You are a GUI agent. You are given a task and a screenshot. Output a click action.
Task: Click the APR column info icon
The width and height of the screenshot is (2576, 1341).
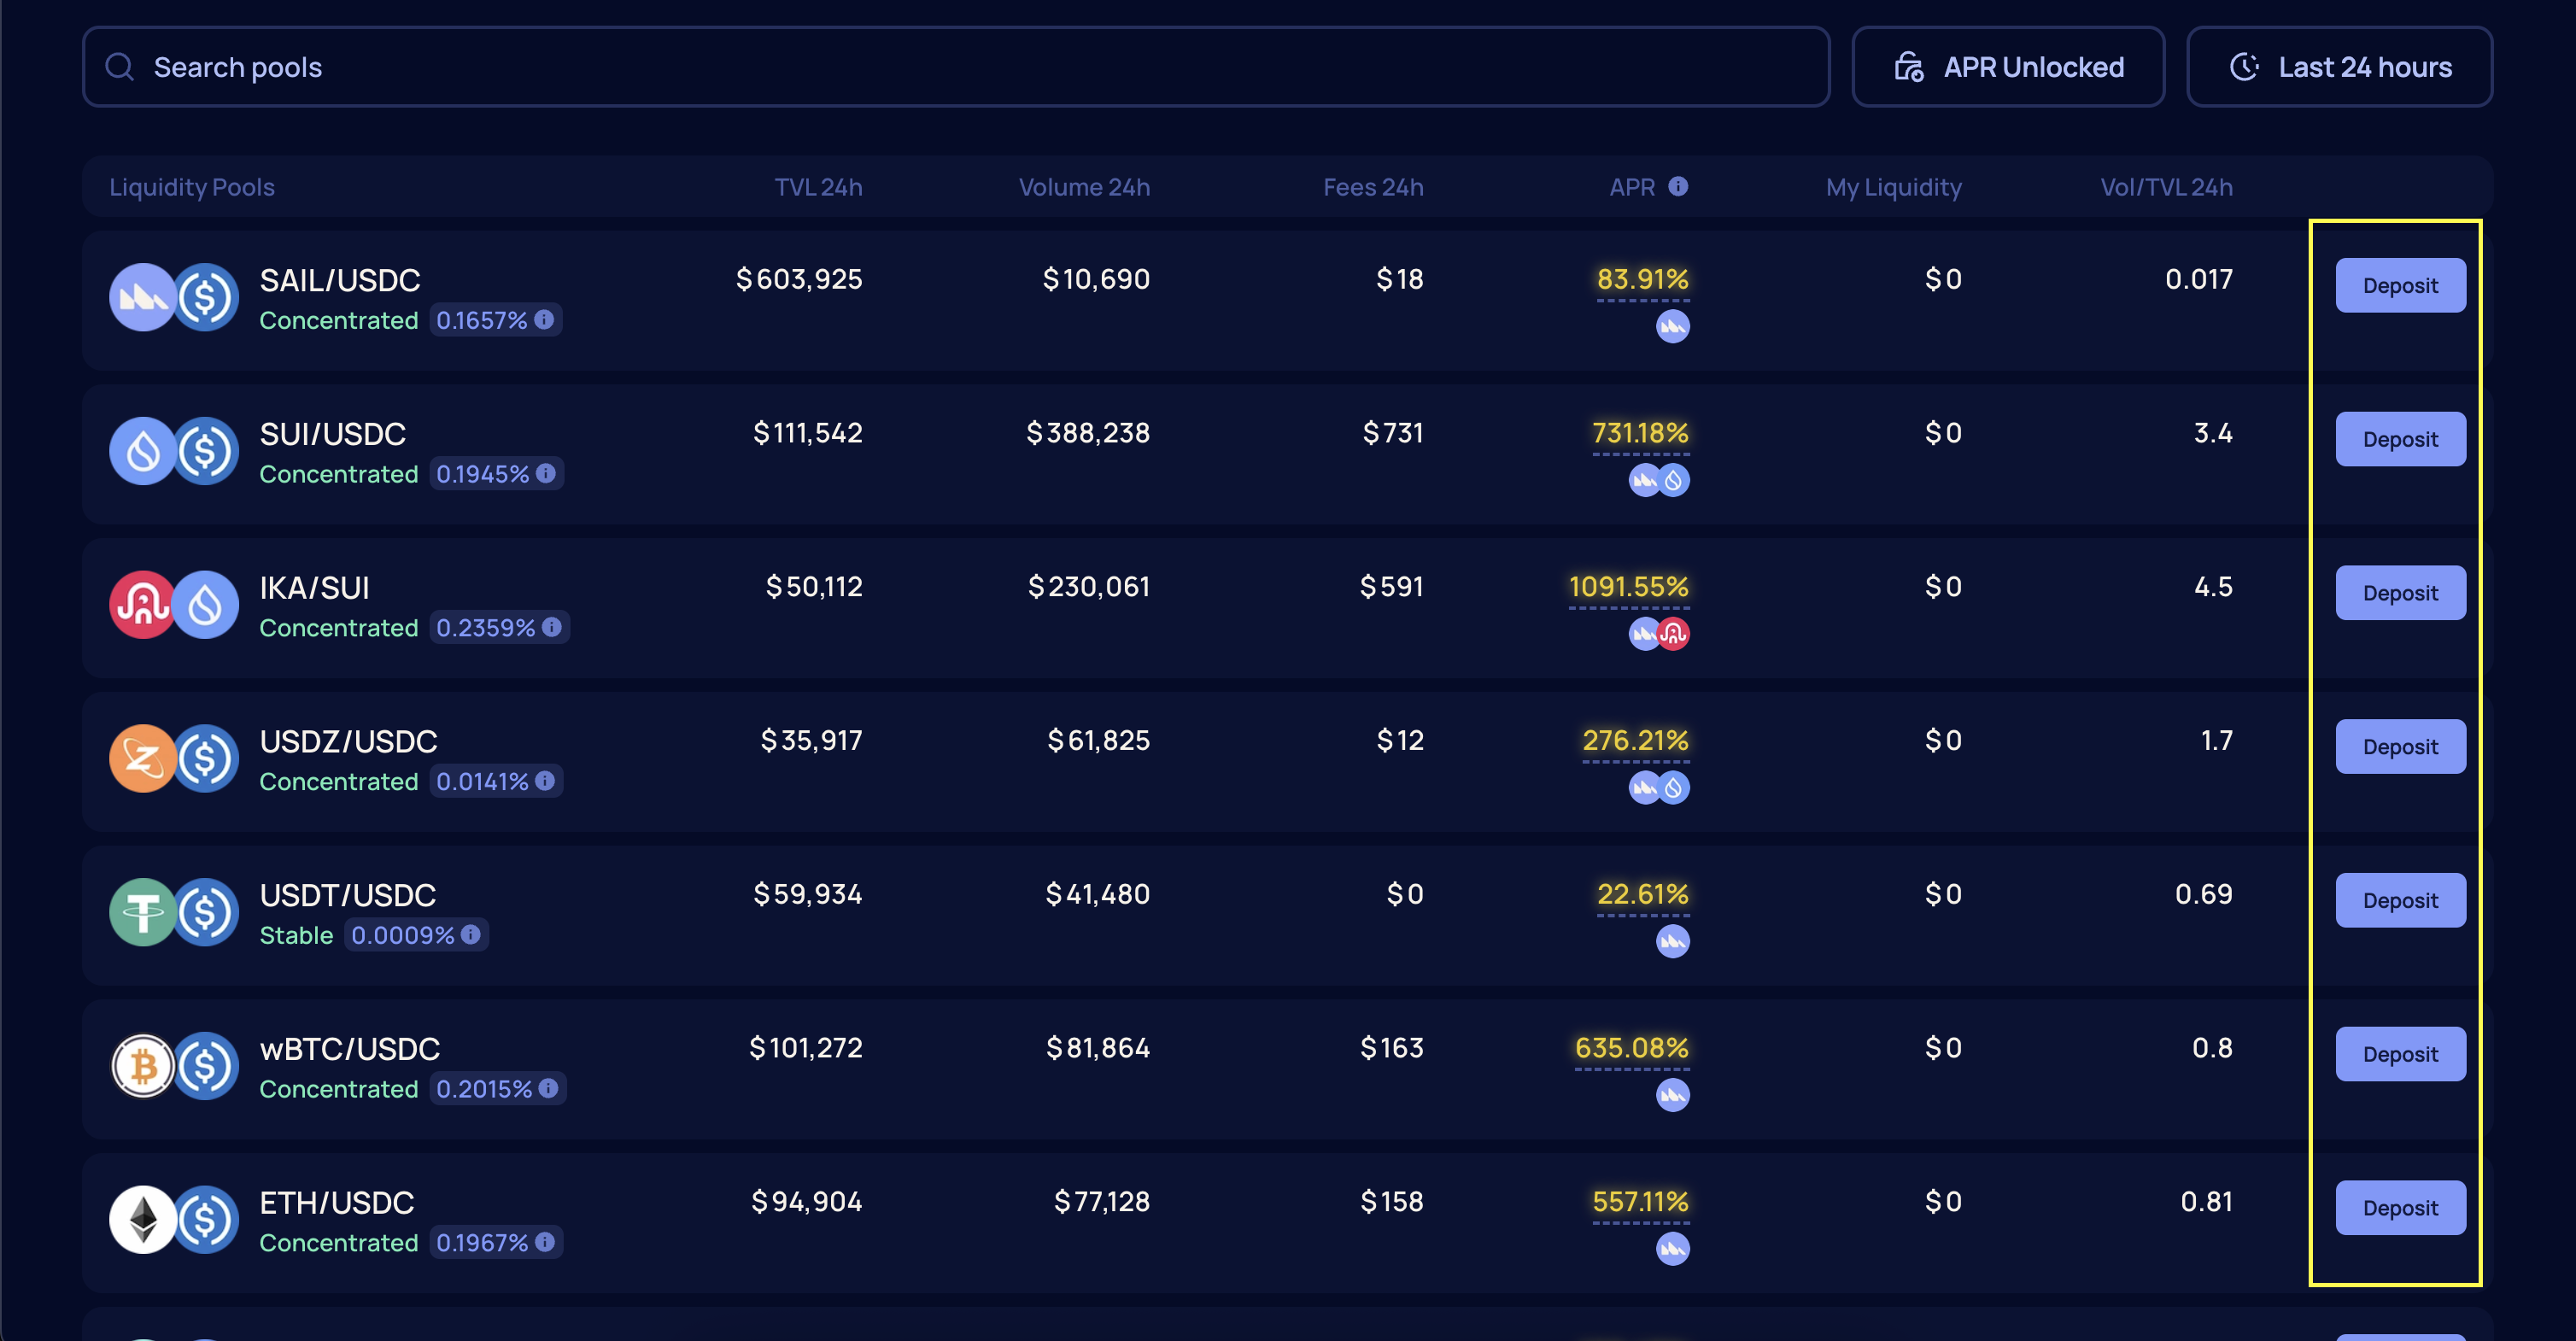click(x=1678, y=186)
